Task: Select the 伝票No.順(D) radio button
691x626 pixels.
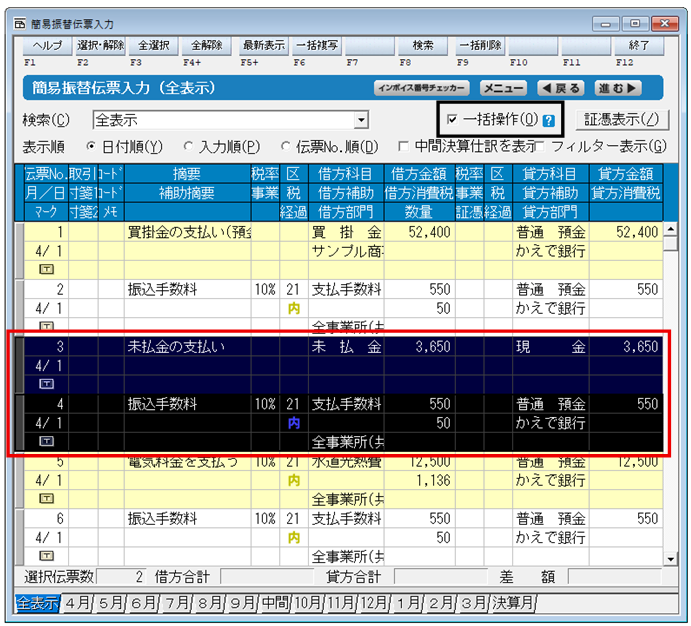Action: pos(286,146)
